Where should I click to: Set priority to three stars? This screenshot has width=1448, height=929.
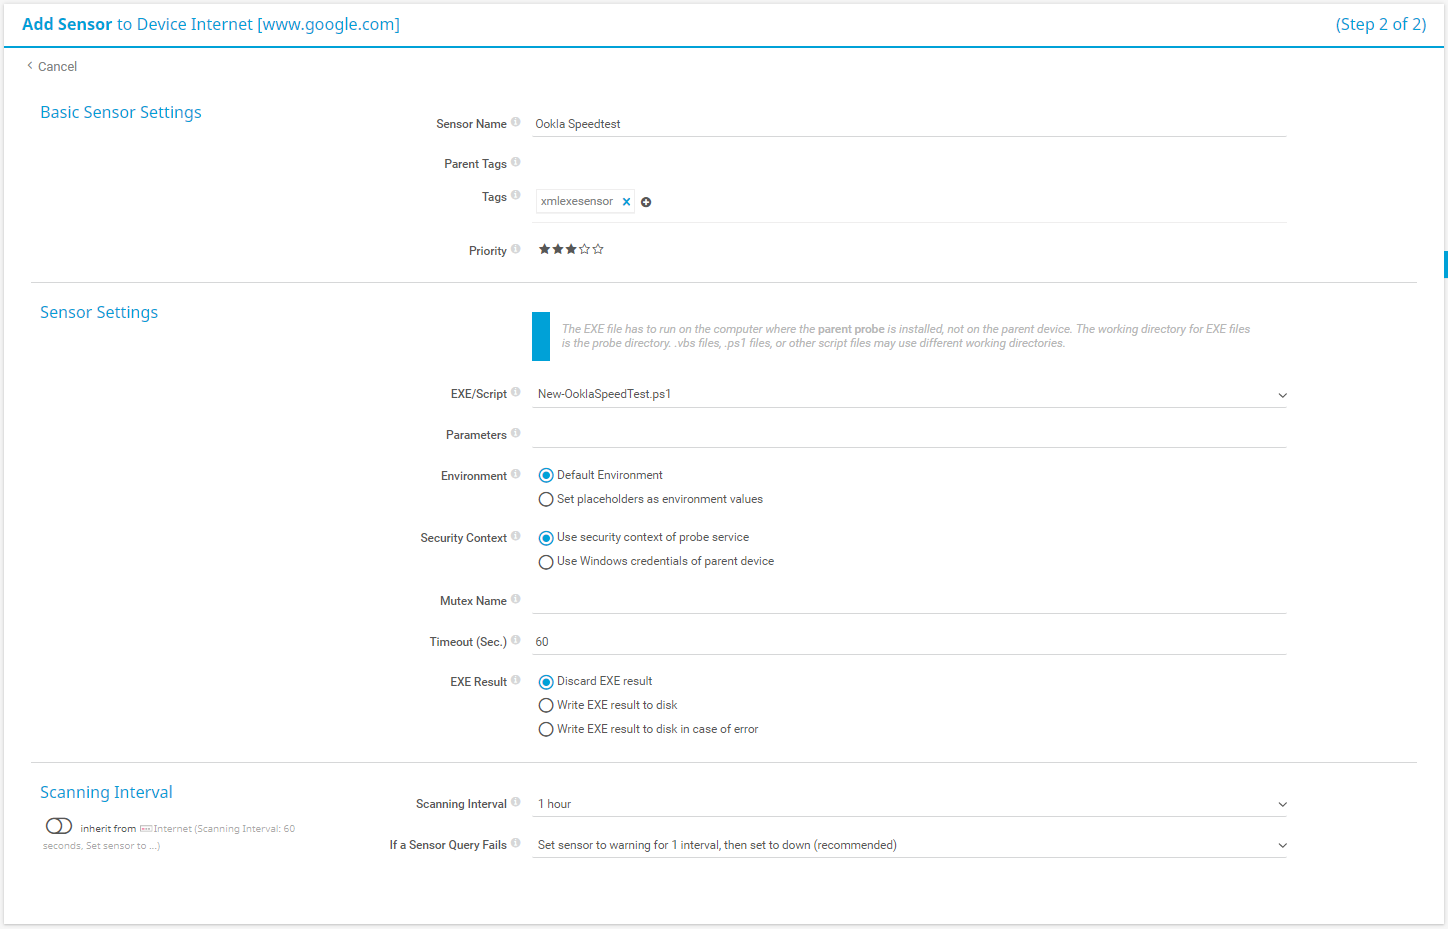pos(571,249)
